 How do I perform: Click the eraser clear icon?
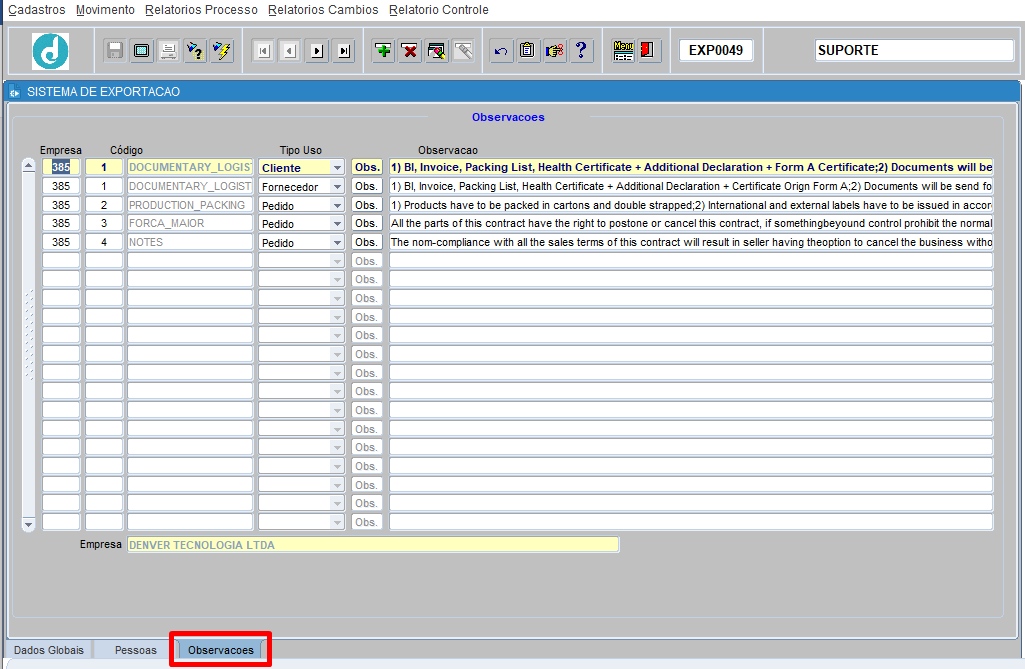463,50
